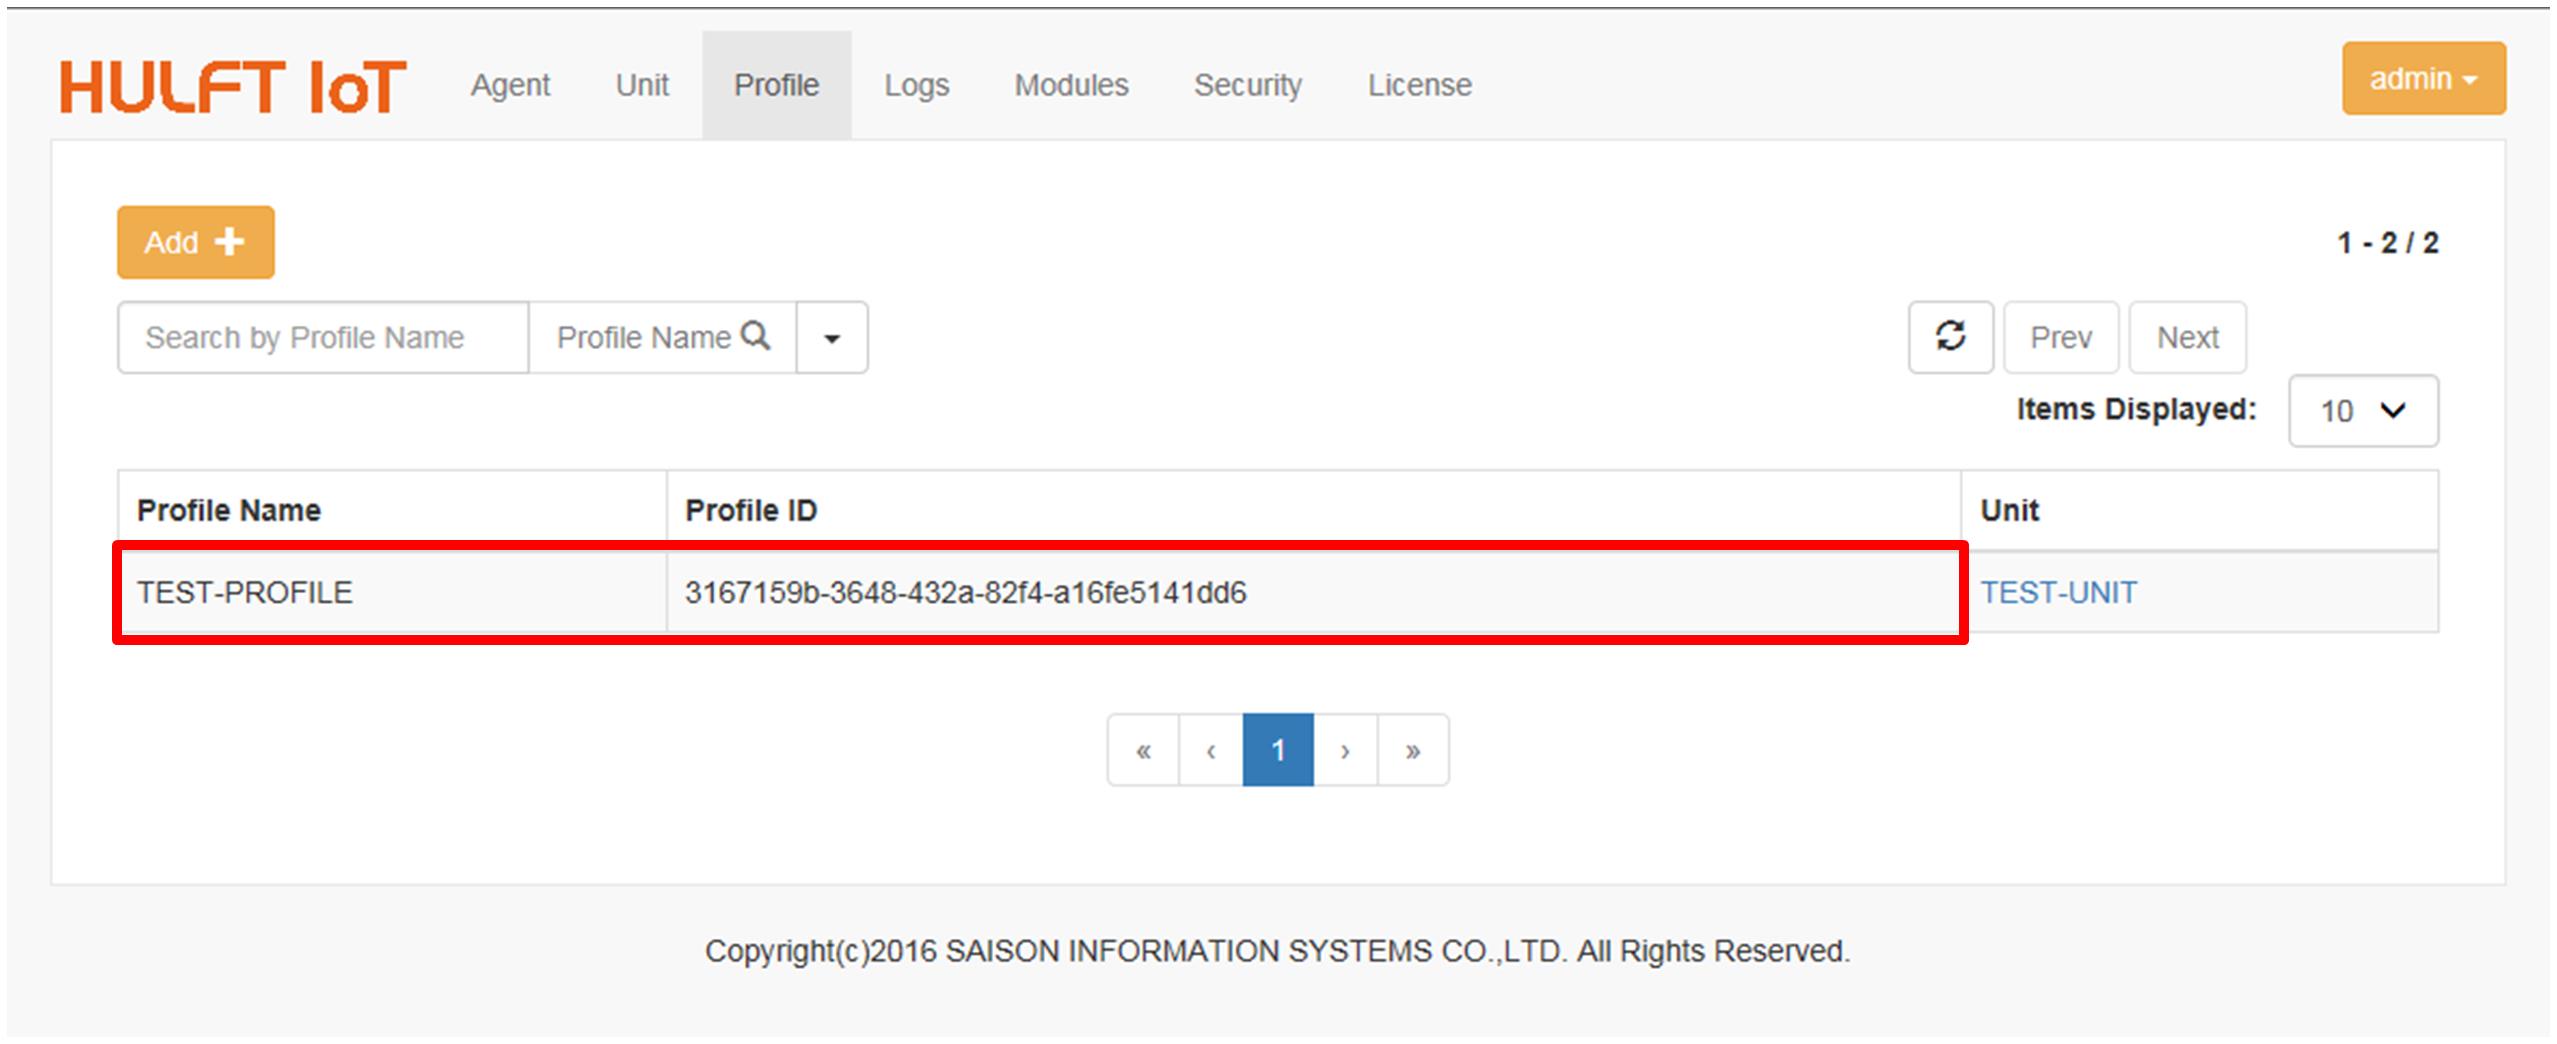Click the Profile Name column header

(391, 510)
